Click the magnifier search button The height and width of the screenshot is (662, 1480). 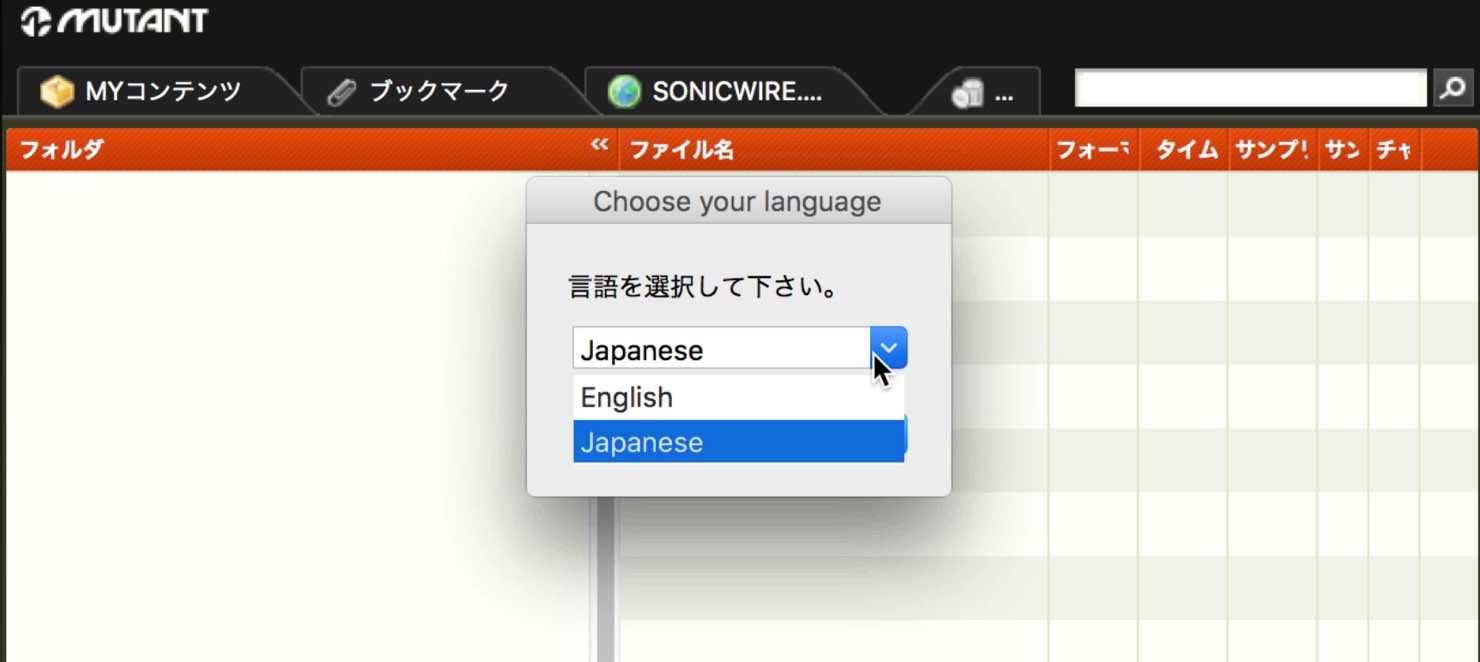tap(1453, 88)
